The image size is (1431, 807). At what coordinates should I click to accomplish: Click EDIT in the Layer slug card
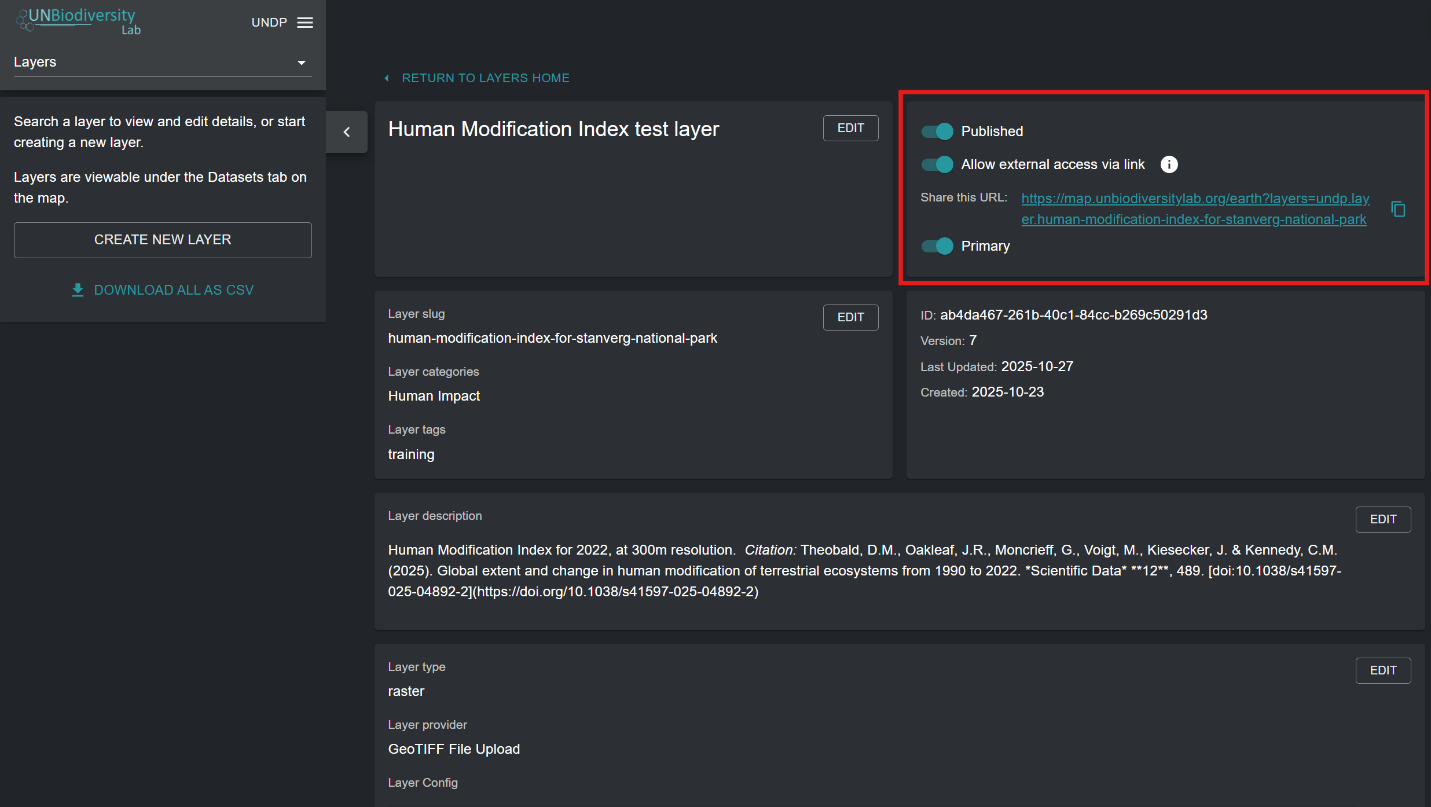850,317
